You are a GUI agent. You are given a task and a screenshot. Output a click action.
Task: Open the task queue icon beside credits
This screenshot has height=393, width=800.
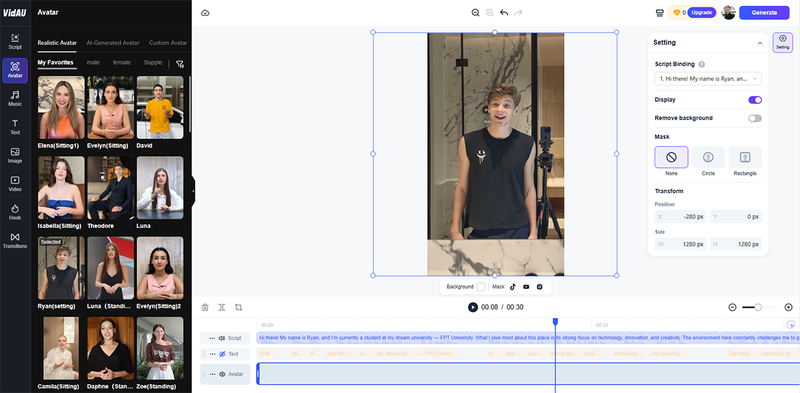click(659, 13)
